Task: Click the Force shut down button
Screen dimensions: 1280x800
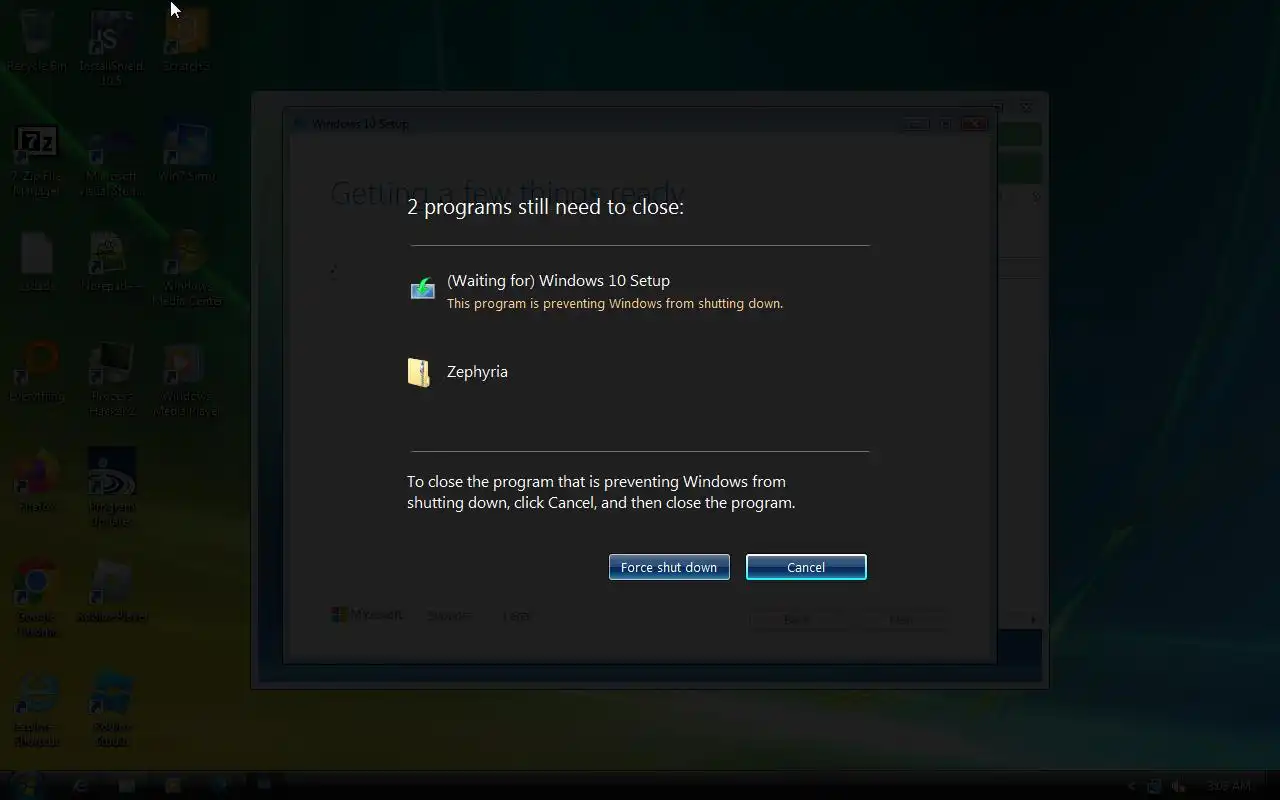Action: coord(669,567)
